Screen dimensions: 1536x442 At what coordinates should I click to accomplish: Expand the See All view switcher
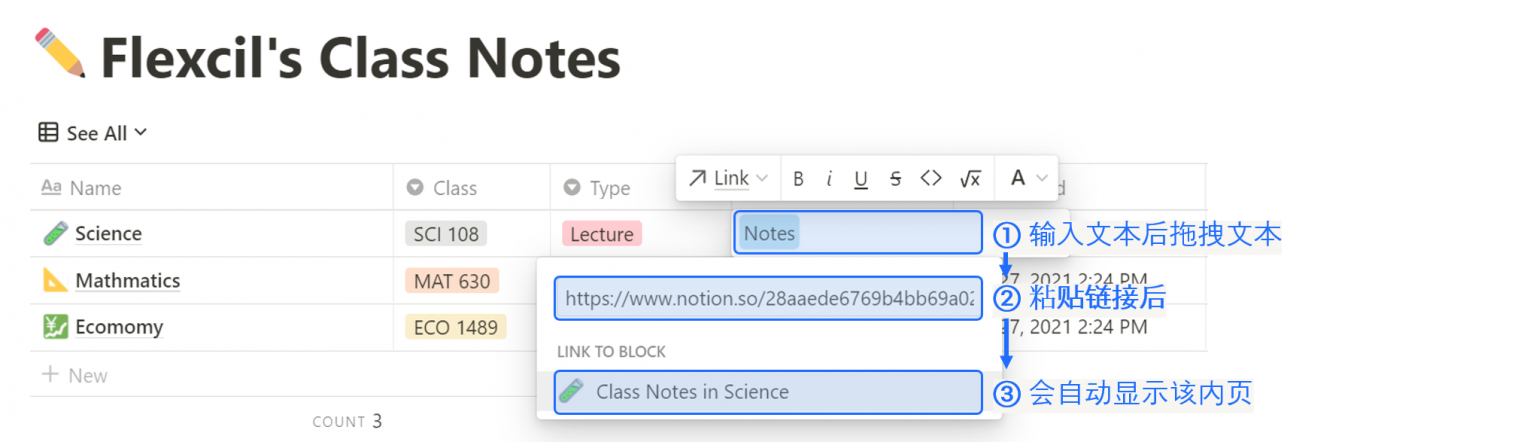pyautogui.click(x=93, y=133)
